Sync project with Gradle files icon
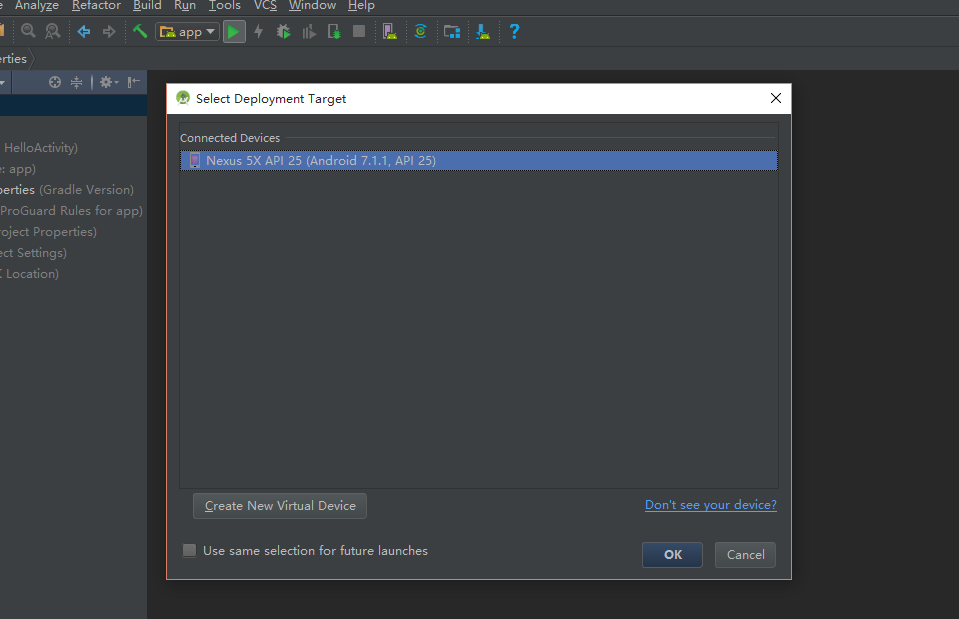The width and height of the screenshot is (959, 619). (420, 31)
